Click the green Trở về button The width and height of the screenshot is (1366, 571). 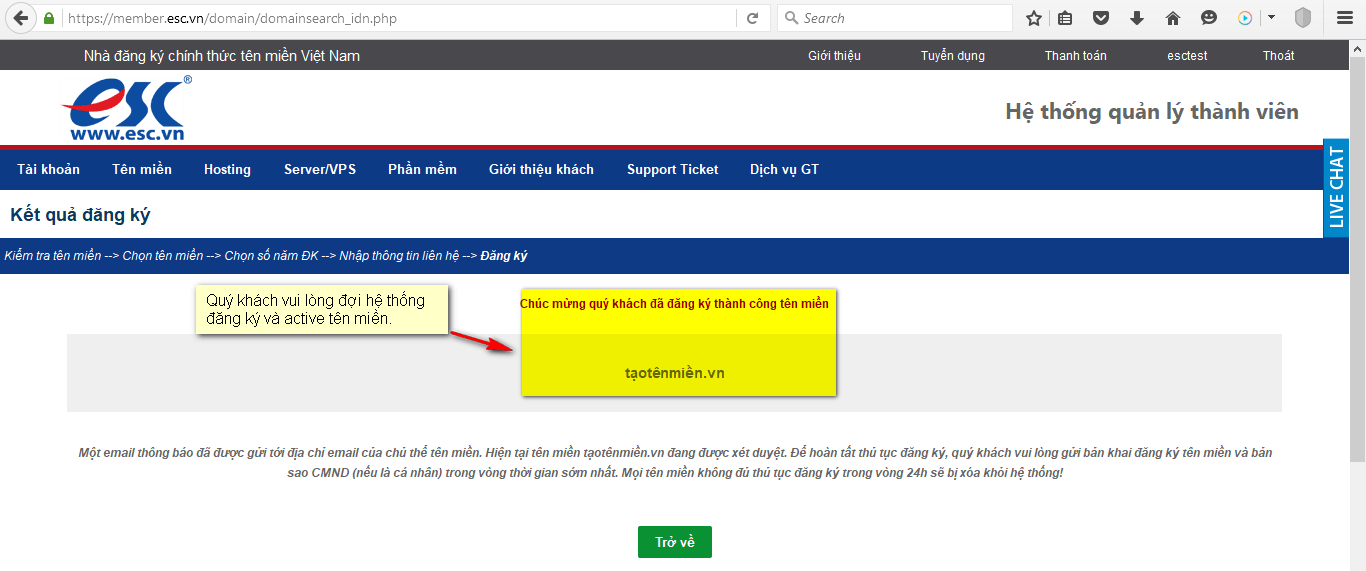pos(675,542)
